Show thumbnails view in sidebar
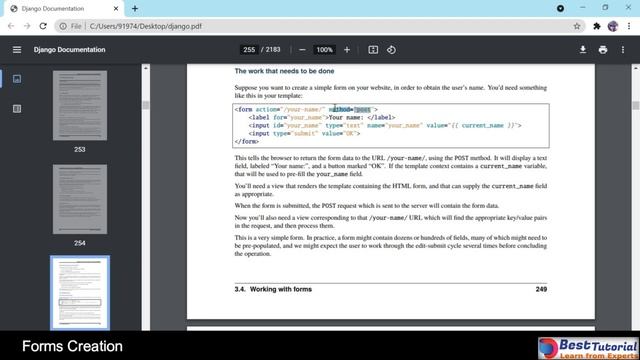640x360 pixels. (x=17, y=79)
